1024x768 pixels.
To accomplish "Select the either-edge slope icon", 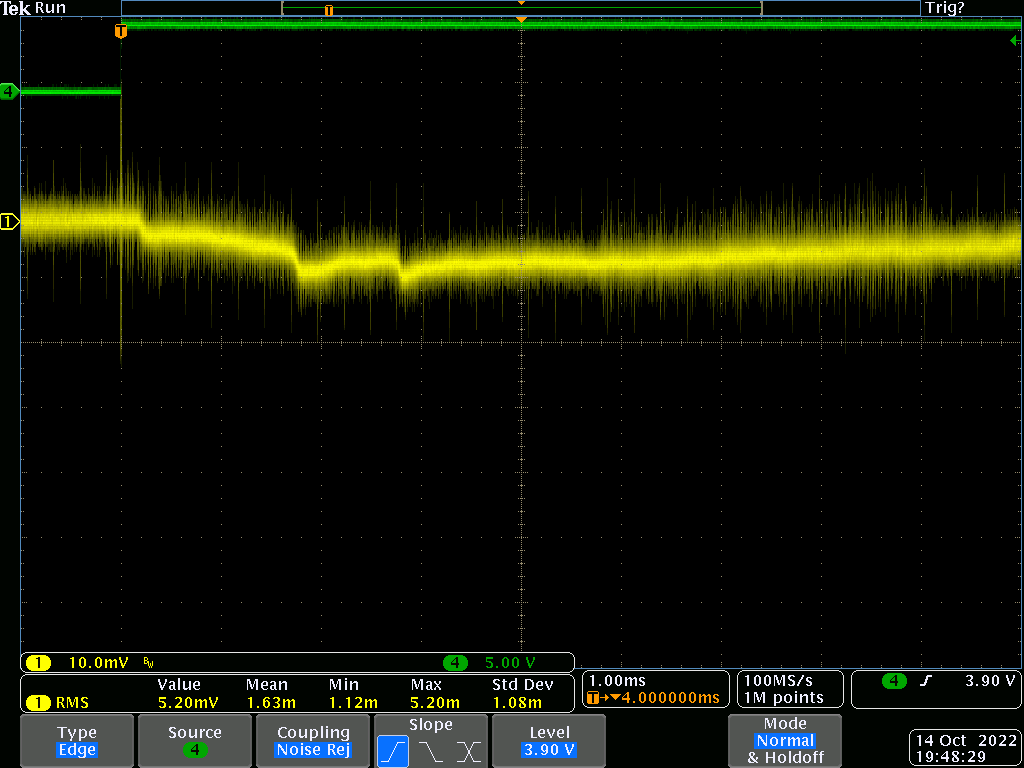I will (468, 751).
